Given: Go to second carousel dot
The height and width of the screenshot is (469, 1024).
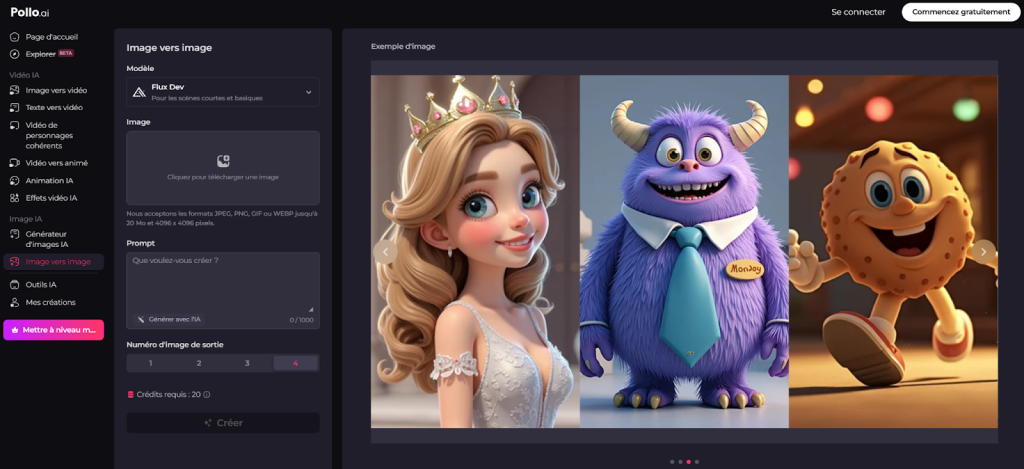Looking at the screenshot, I should (x=680, y=462).
